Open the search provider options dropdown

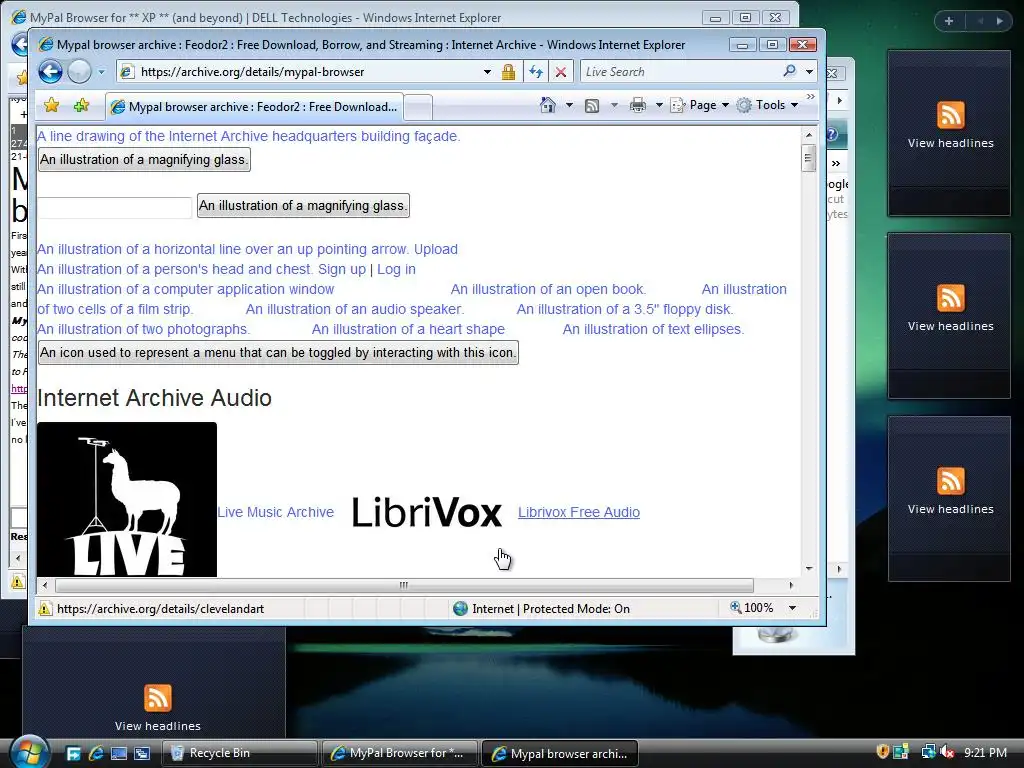809,72
